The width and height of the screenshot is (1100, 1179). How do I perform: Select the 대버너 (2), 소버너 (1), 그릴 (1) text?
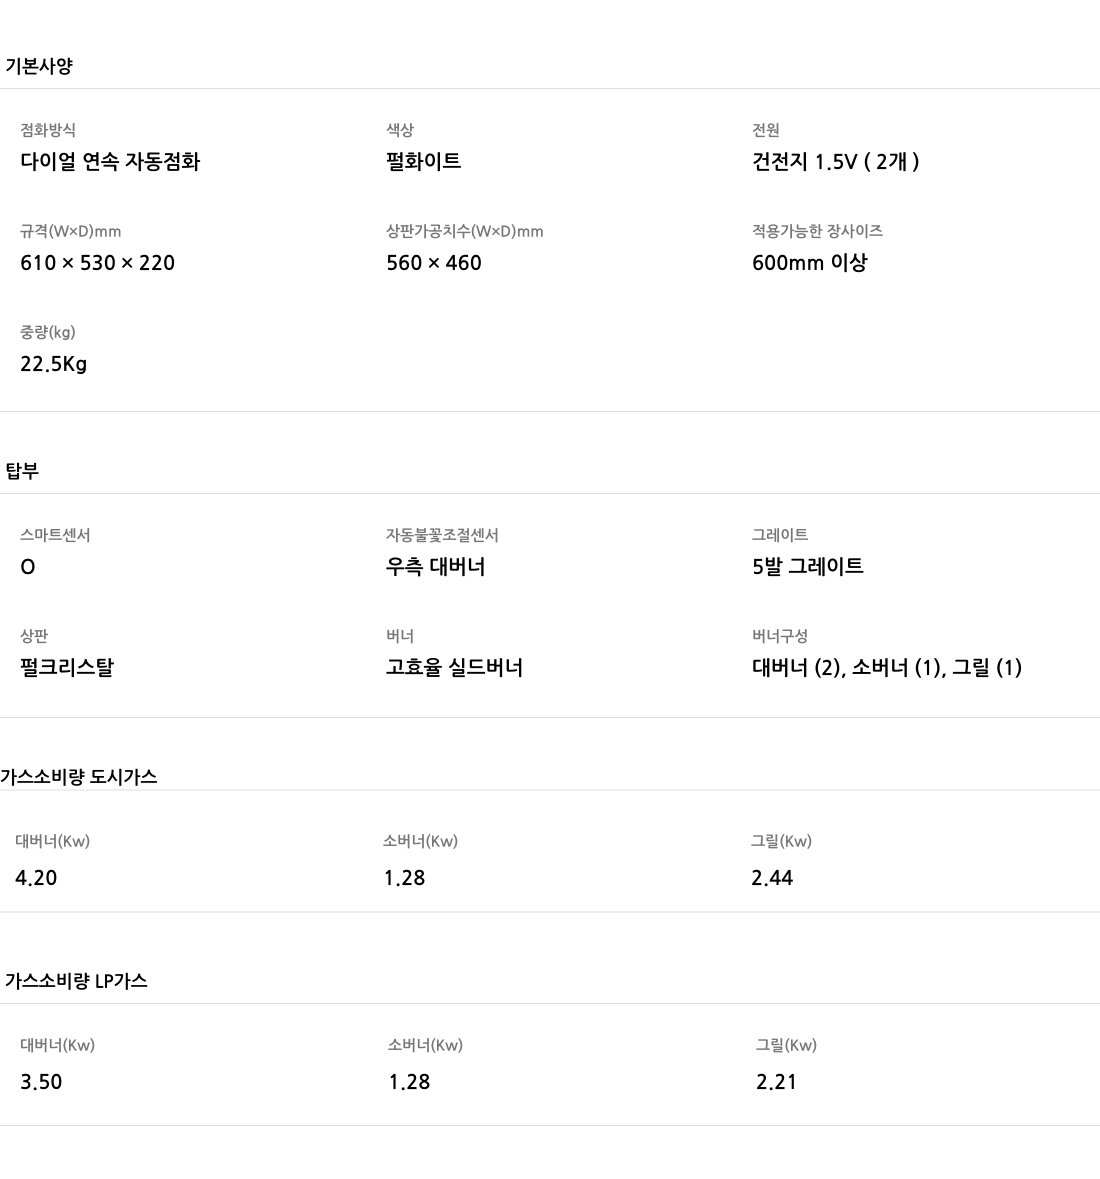click(886, 668)
